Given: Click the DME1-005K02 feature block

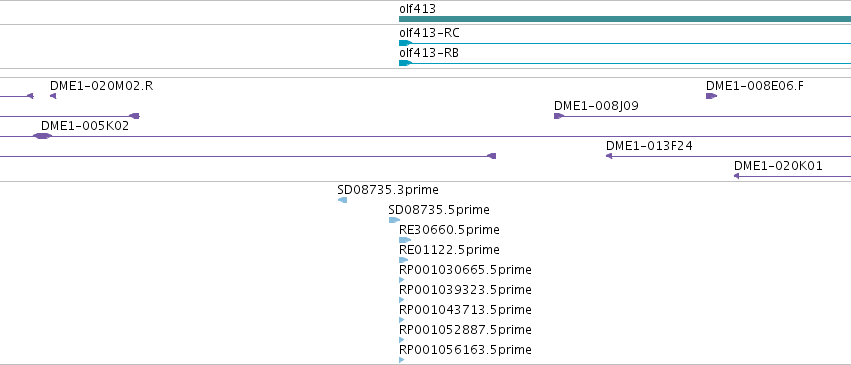Looking at the screenshot, I should 42,136.
